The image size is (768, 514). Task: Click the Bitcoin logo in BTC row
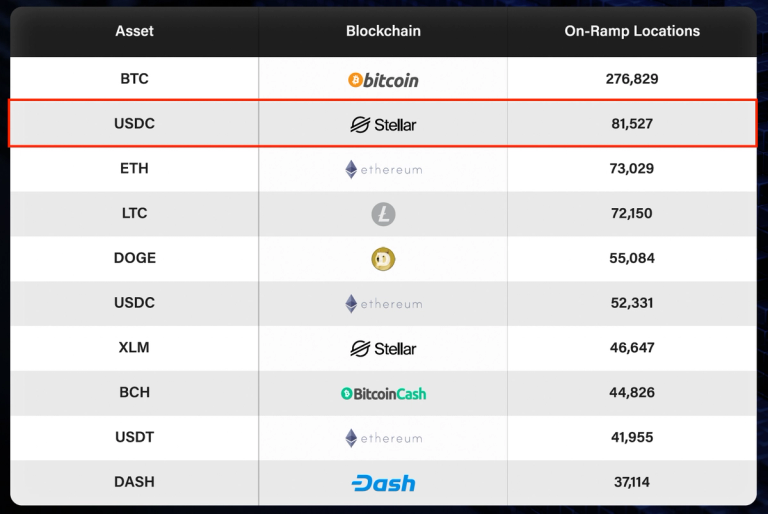pos(383,79)
